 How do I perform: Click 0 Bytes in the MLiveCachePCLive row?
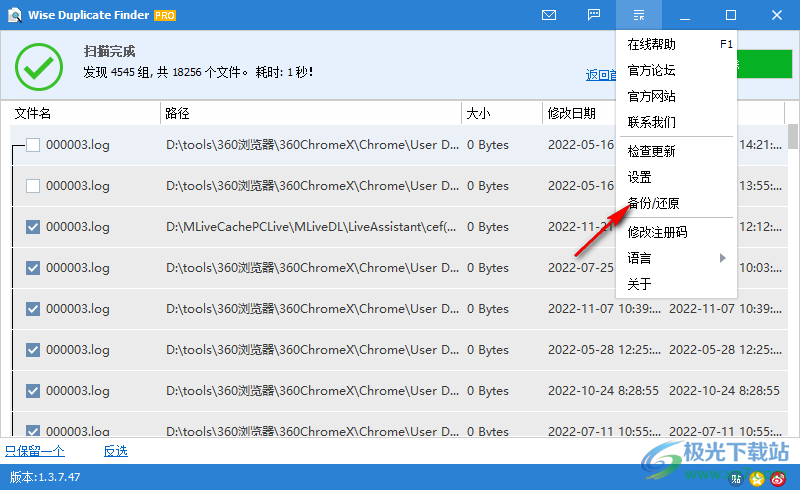click(488, 227)
